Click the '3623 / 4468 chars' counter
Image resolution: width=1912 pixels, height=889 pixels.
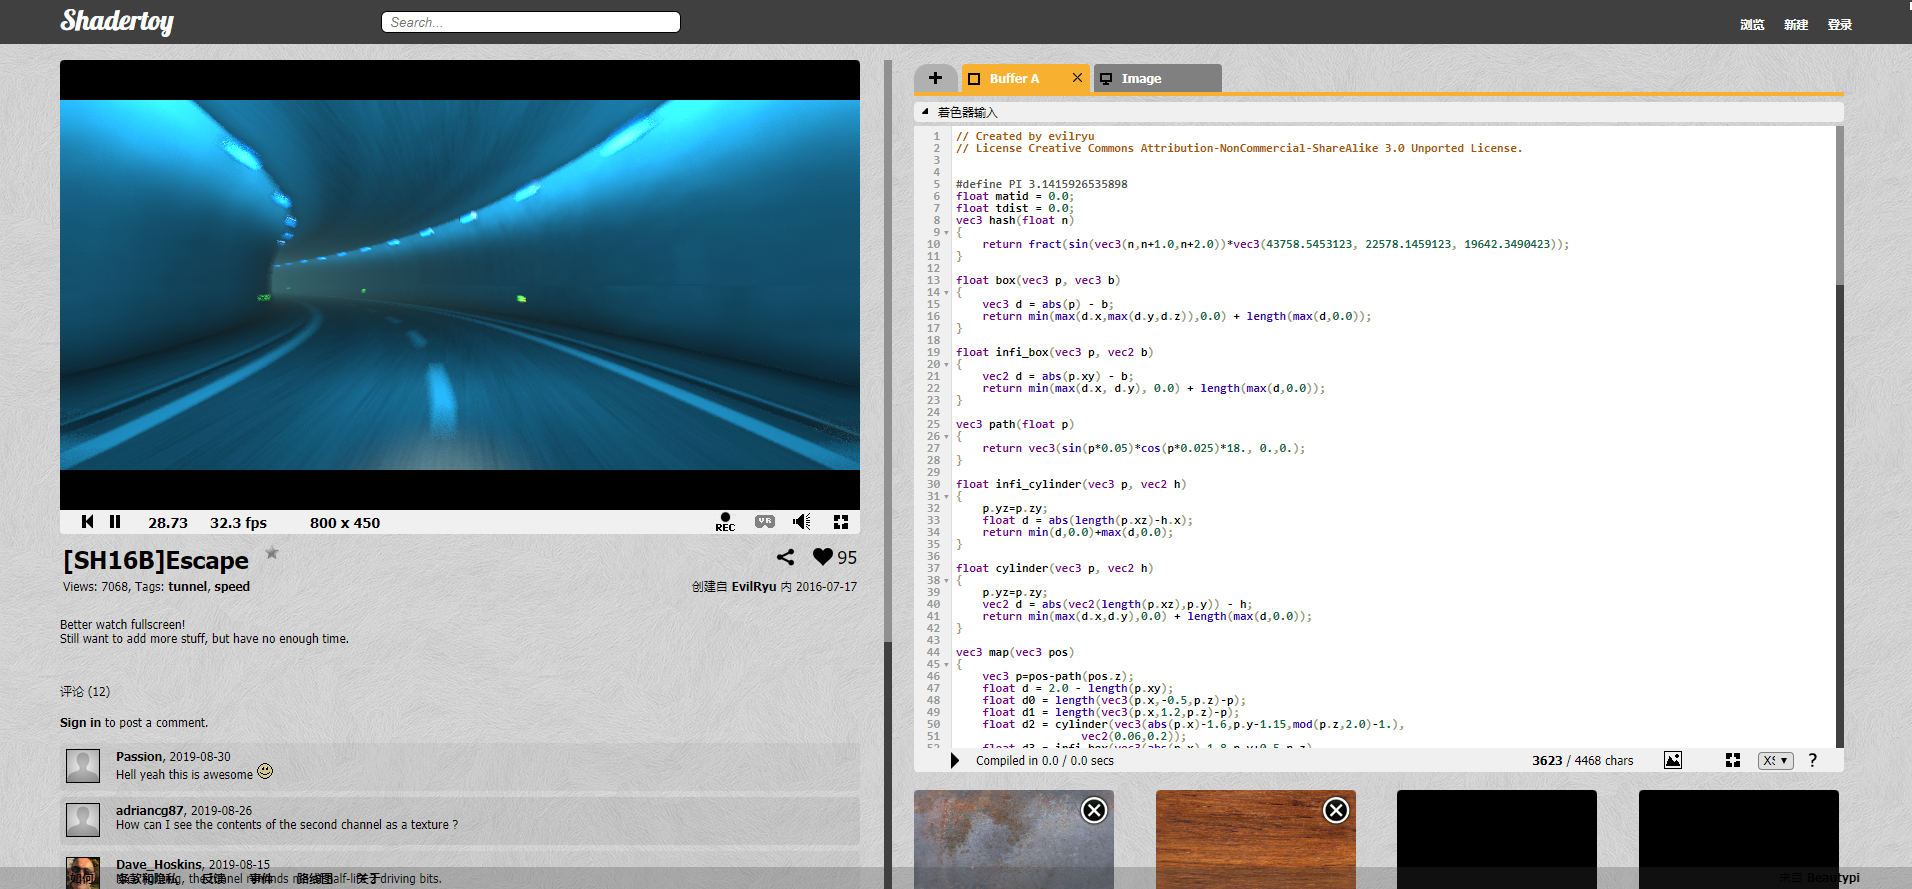click(1582, 761)
